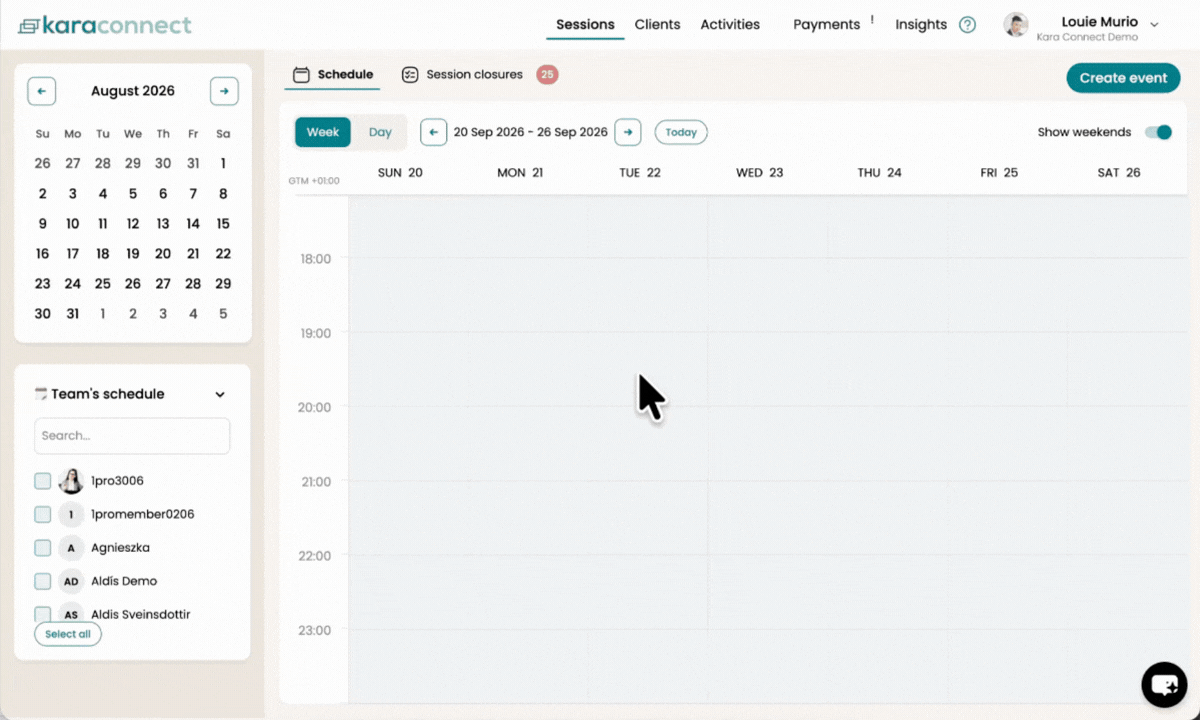1200x720 pixels.
Task: Click the WED 23 column header
Action: pos(760,173)
